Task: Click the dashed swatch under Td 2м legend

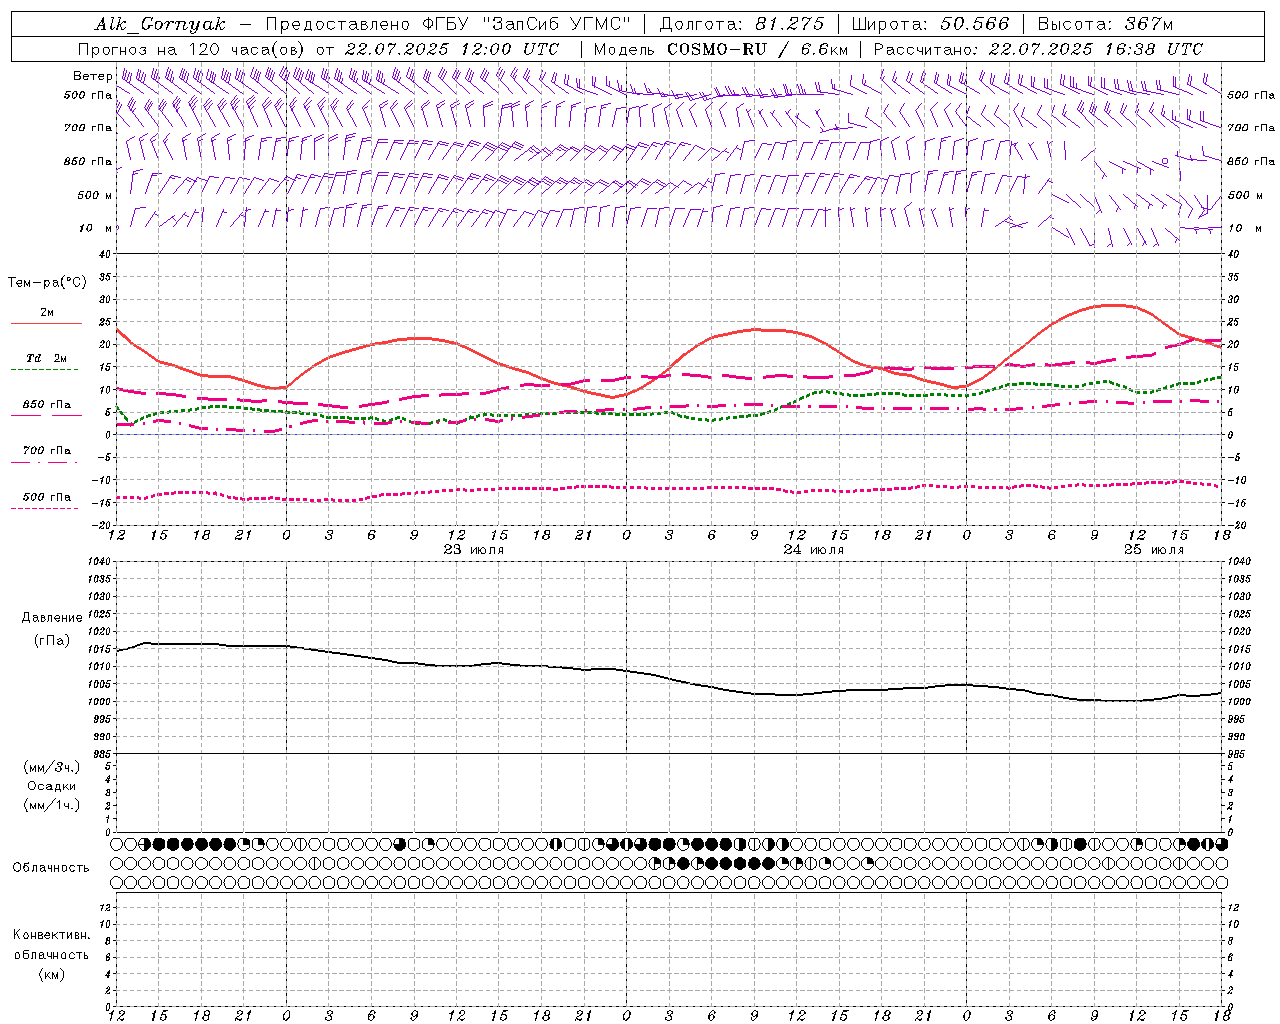Action: click(44, 370)
